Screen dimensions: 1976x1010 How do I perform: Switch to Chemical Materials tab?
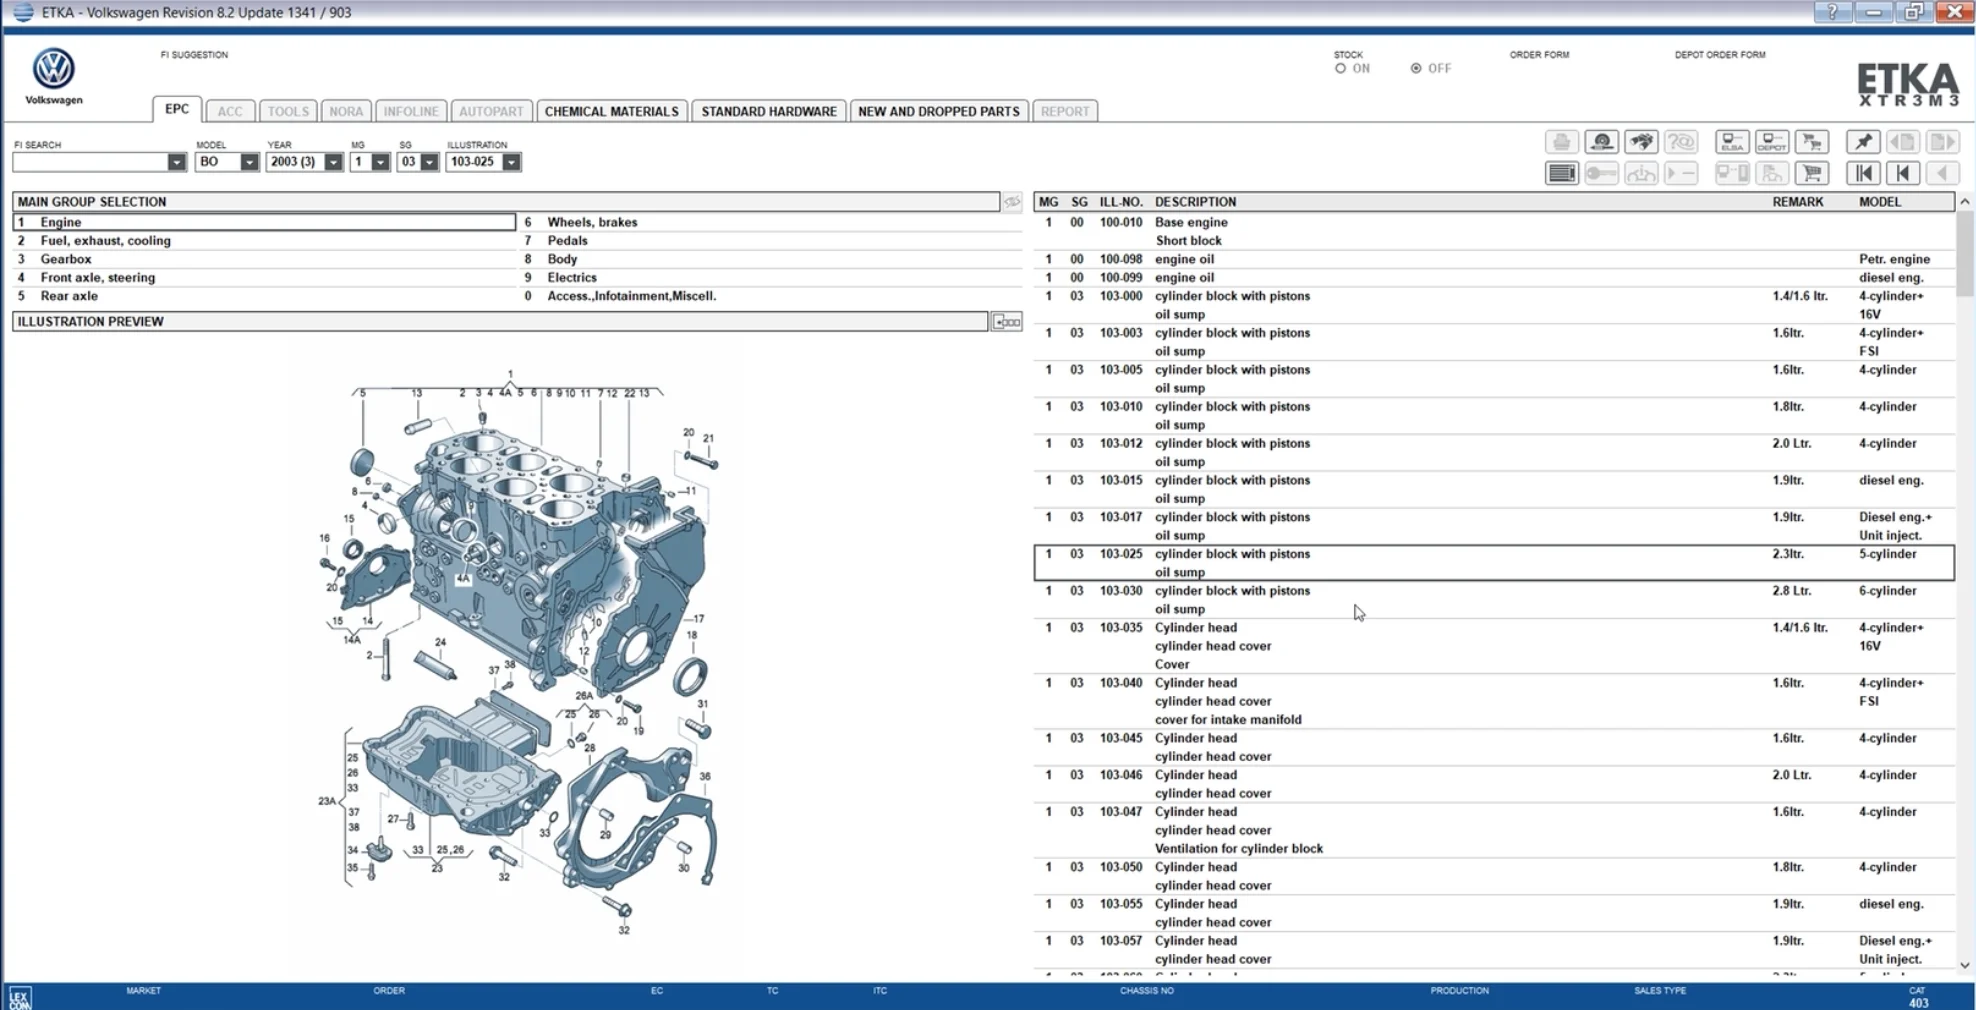pos(611,111)
